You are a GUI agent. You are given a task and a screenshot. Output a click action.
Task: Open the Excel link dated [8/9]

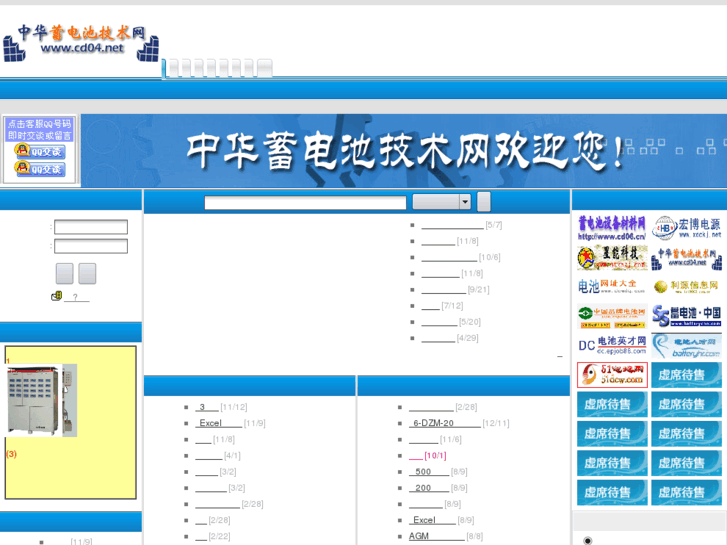[432, 520]
